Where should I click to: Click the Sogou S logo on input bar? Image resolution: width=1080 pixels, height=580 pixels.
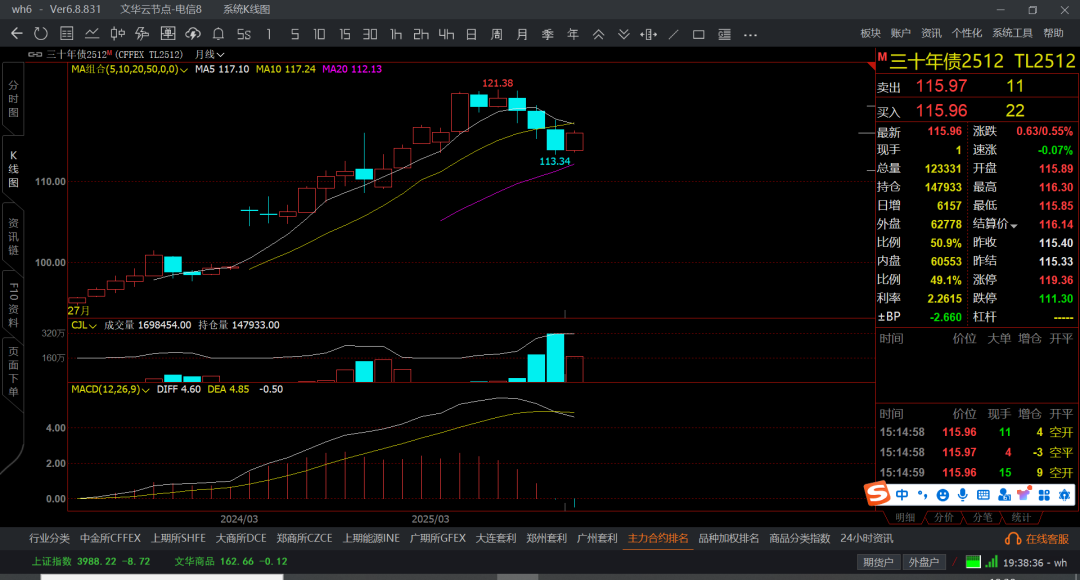pyautogui.click(x=878, y=494)
